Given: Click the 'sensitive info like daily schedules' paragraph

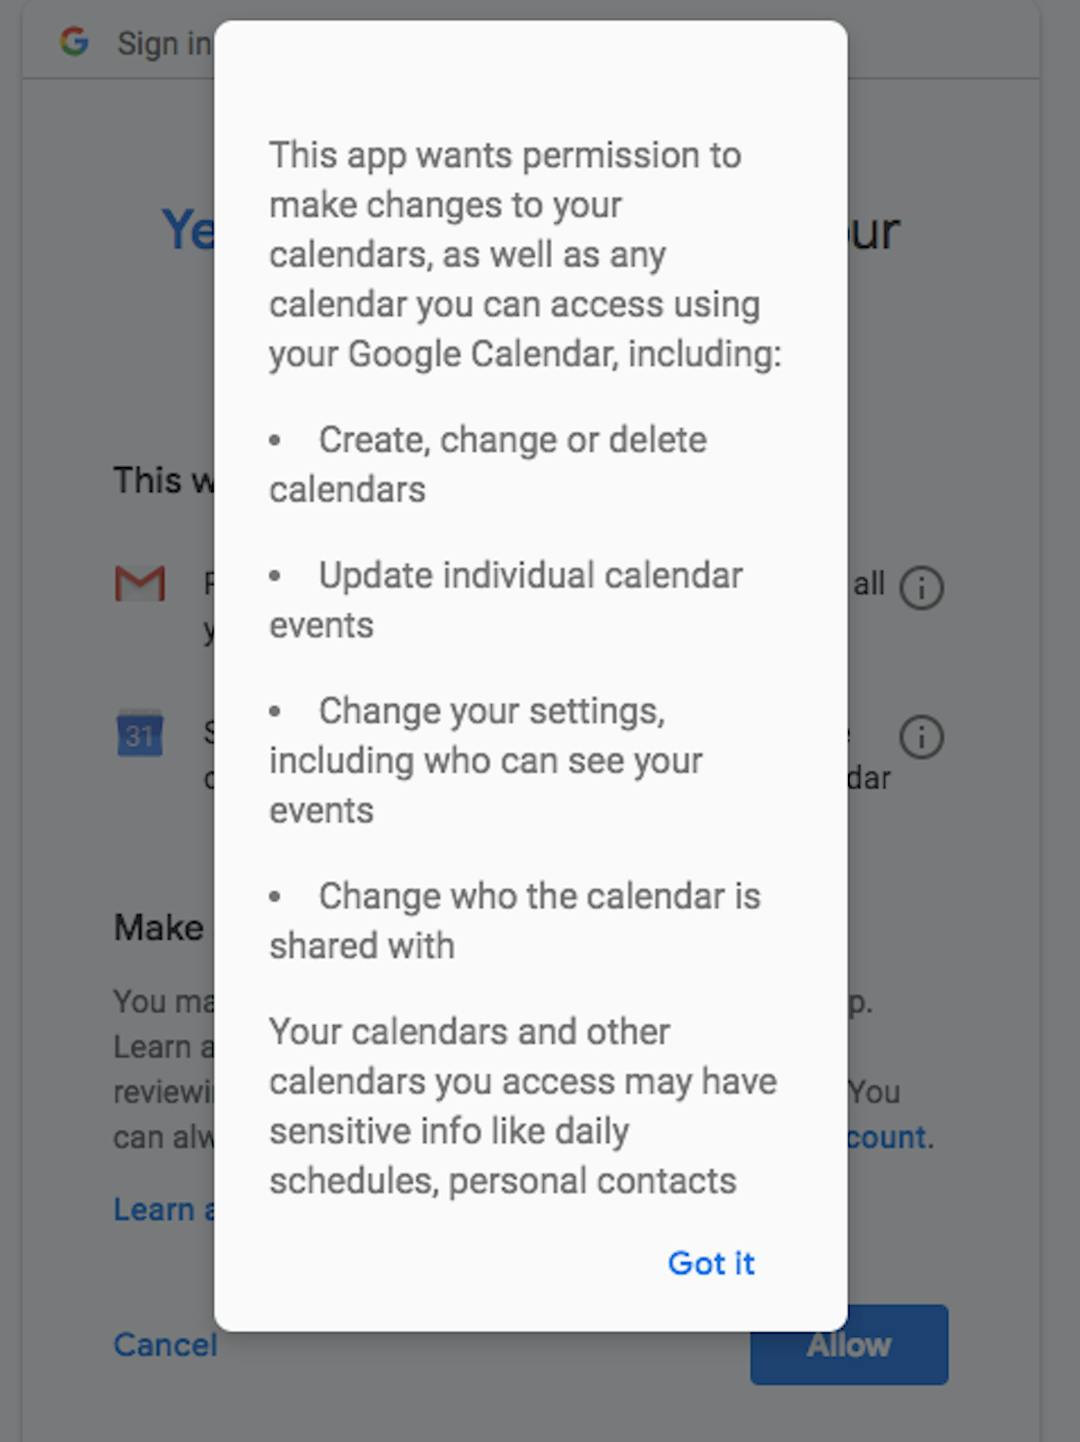Looking at the screenshot, I should [523, 1106].
